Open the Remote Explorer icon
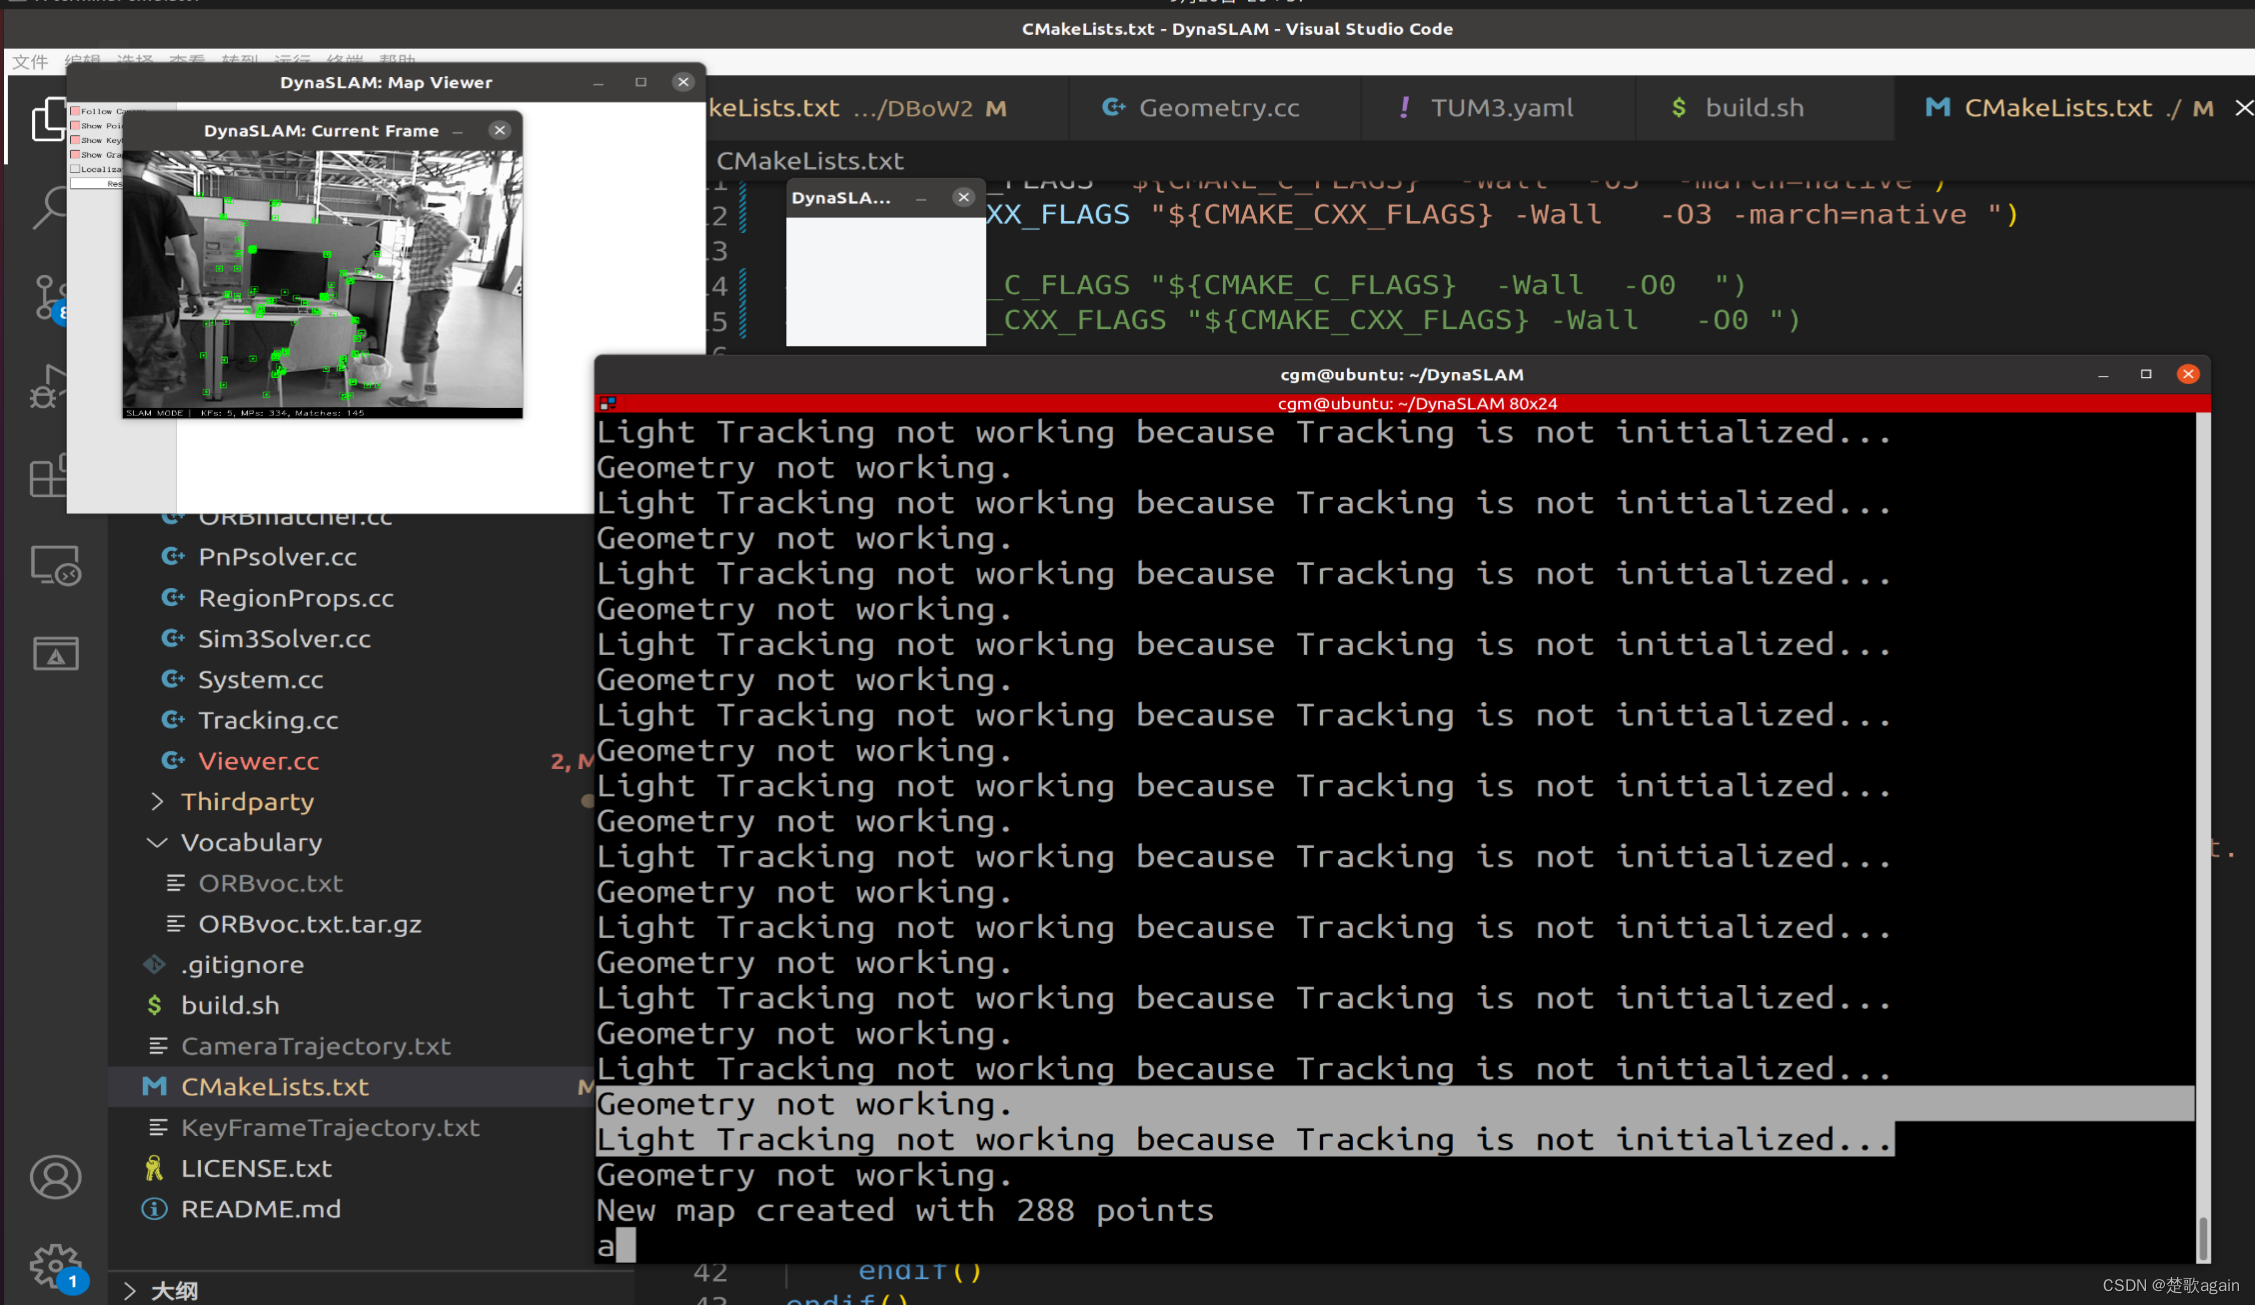 55,565
